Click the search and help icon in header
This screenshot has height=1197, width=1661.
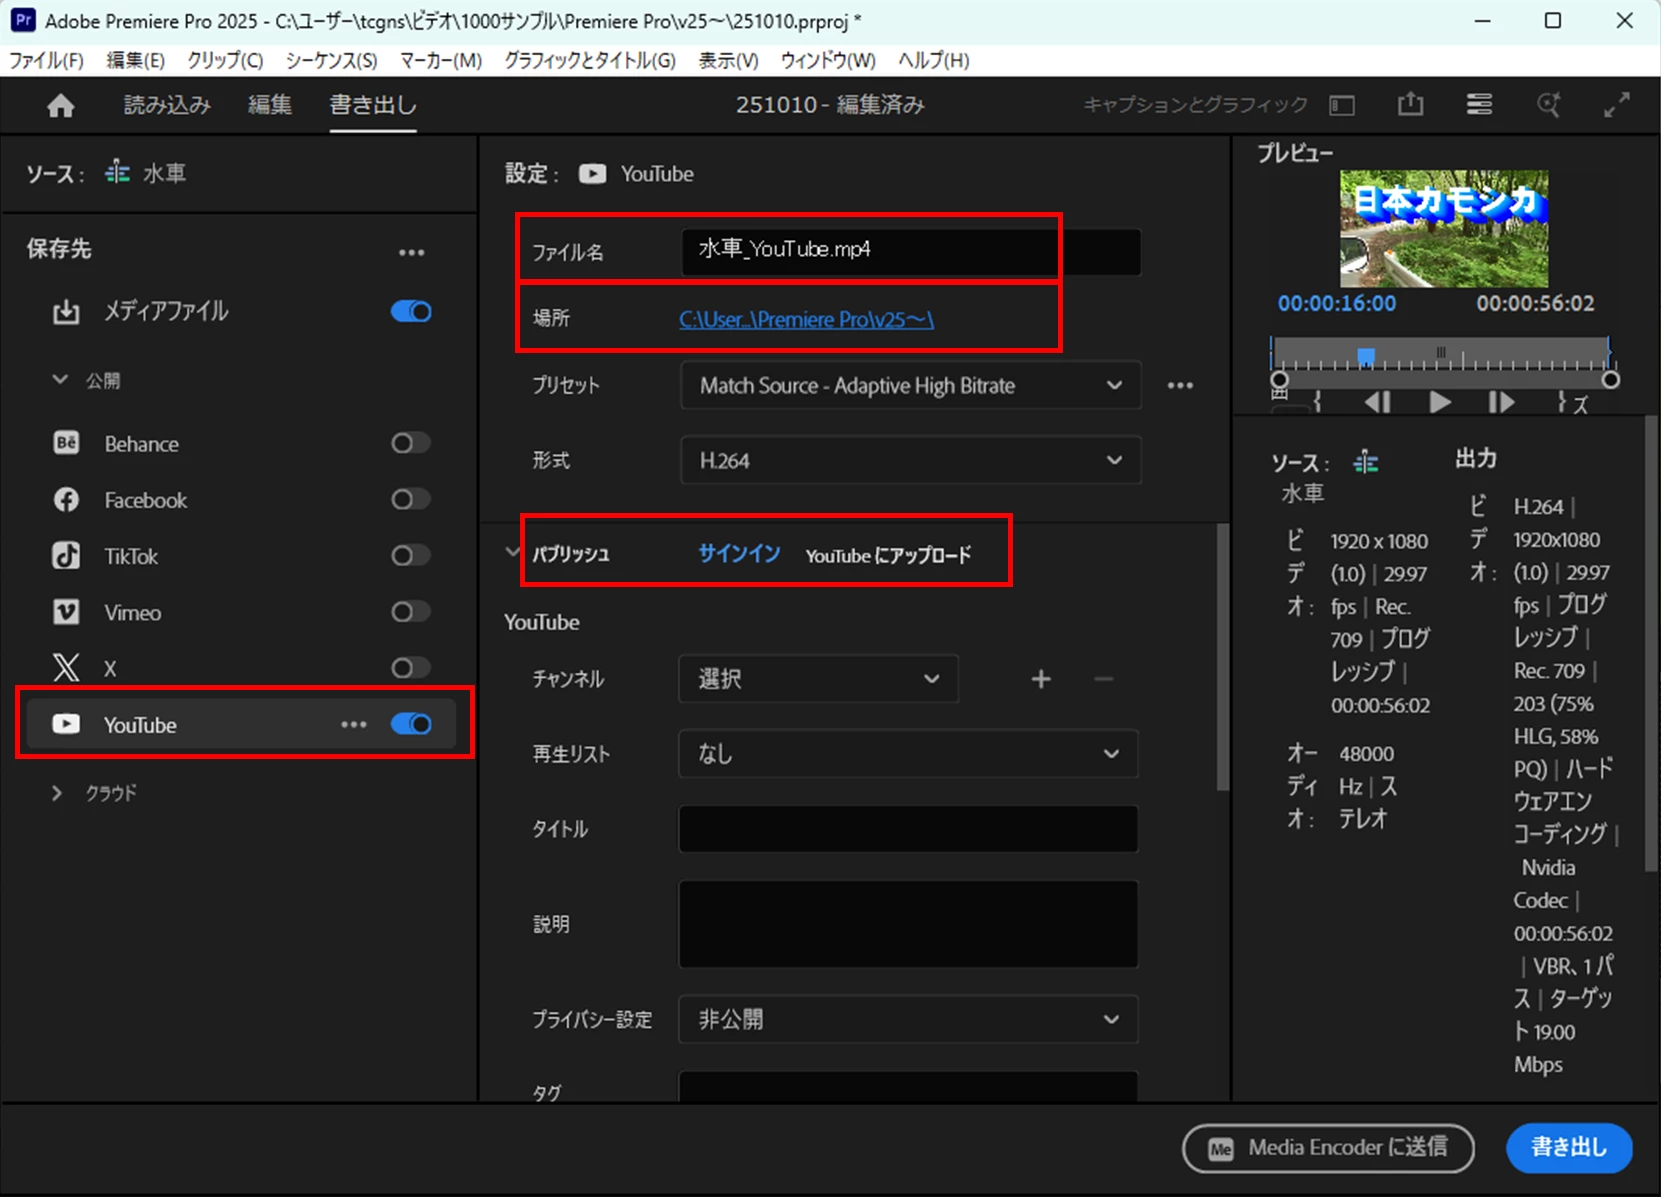[1548, 104]
